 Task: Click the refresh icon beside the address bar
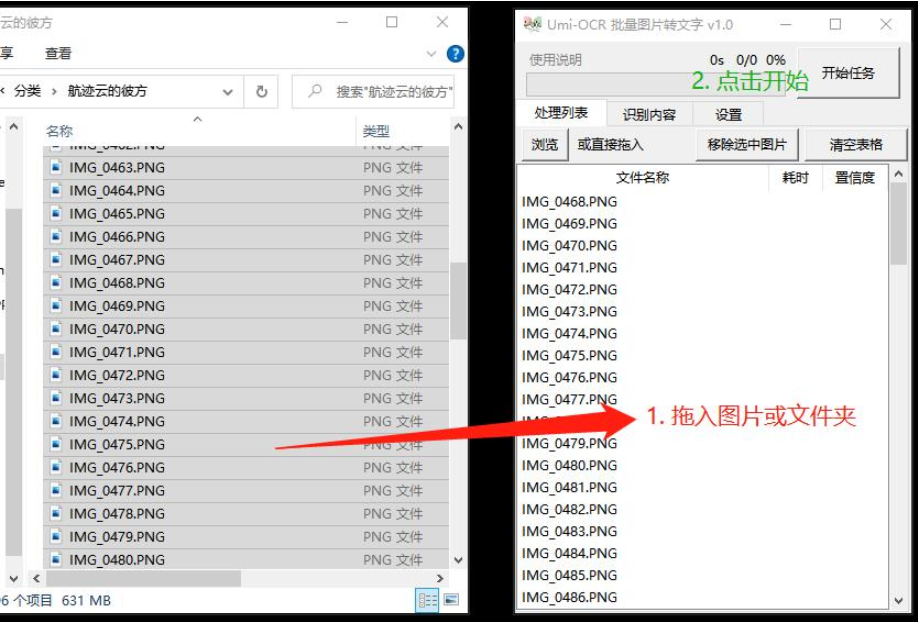click(261, 92)
